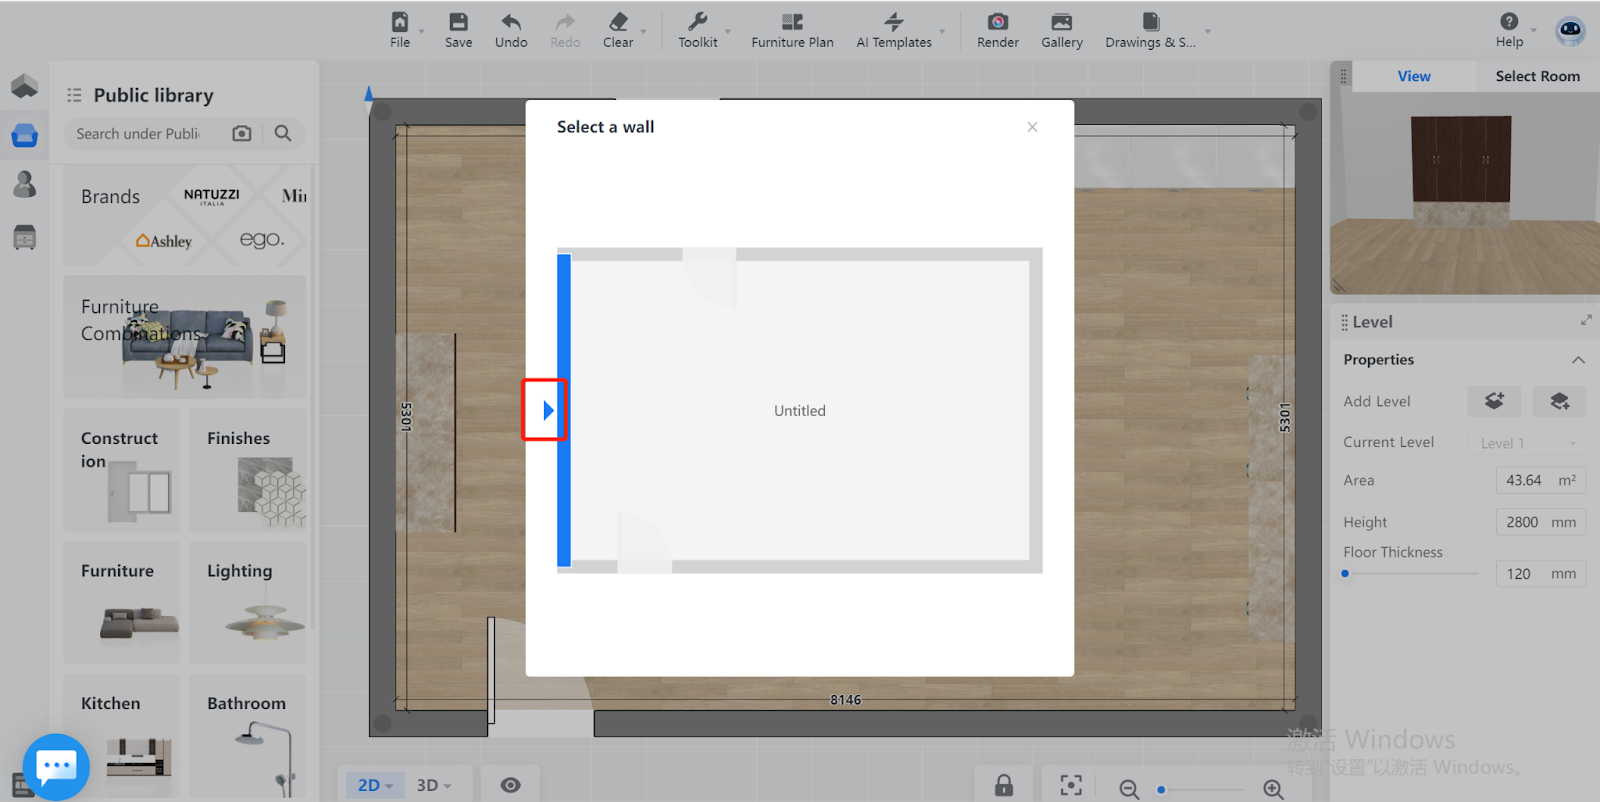Click the zoom in magnifier icon
Screen dimensions: 1600x802
click(x=1273, y=789)
